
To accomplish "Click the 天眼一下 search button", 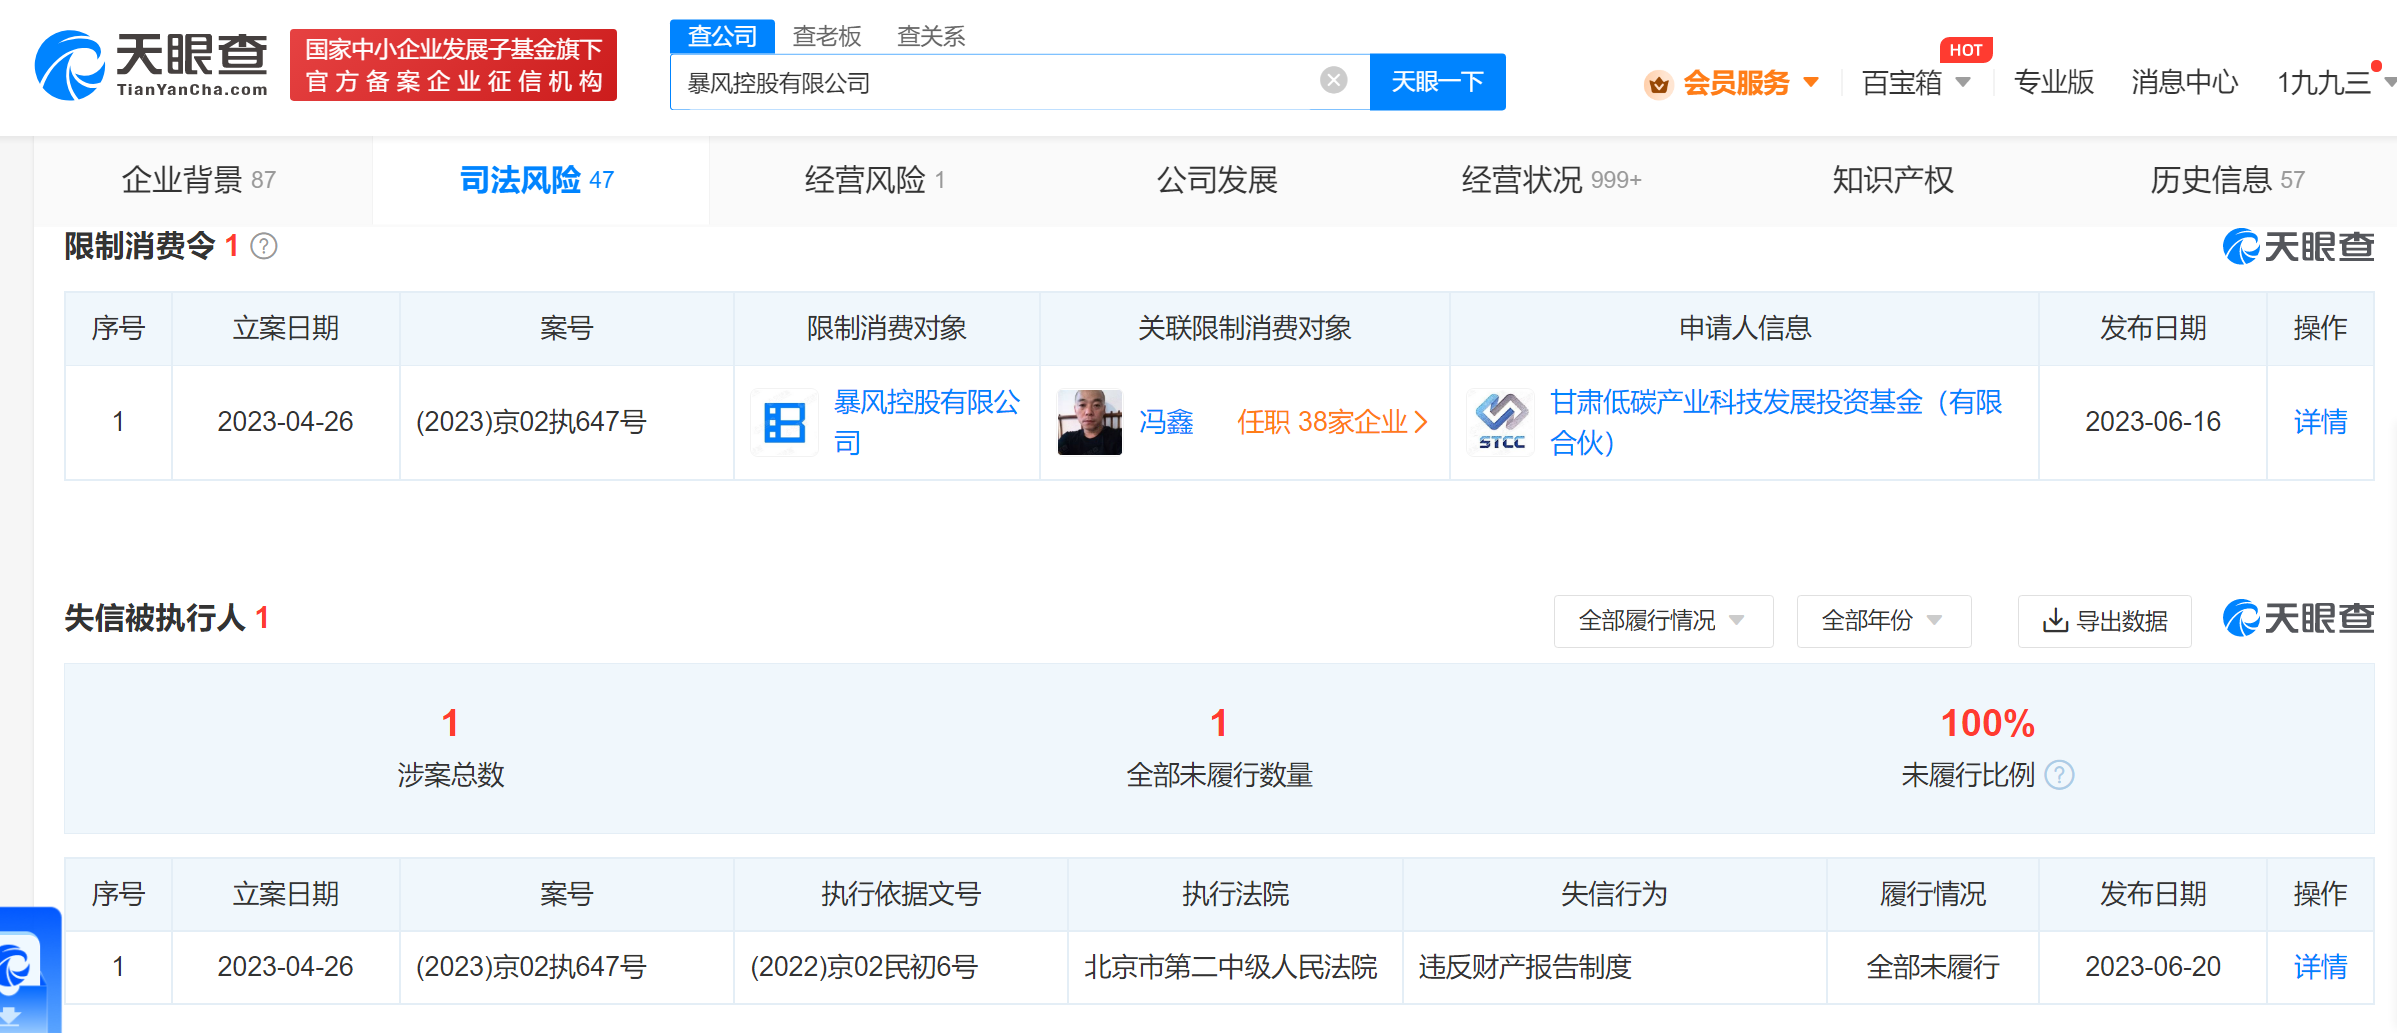I will [x=1437, y=82].
